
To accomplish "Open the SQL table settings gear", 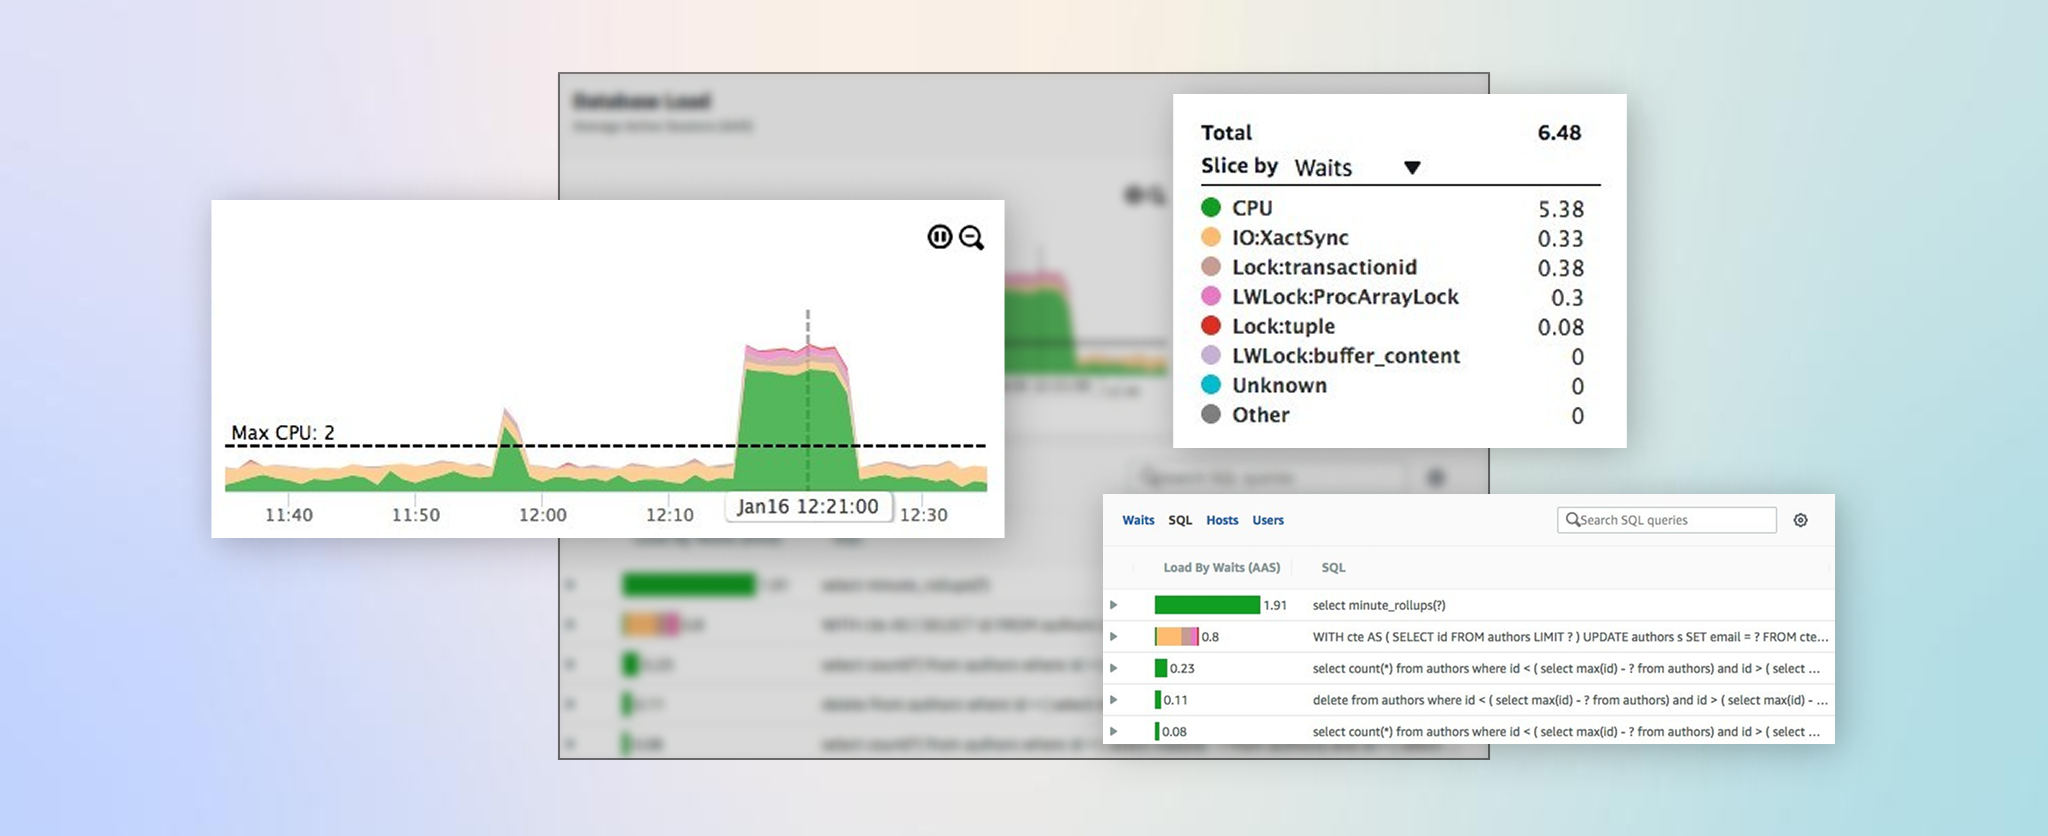I will tap(1800, 520).
